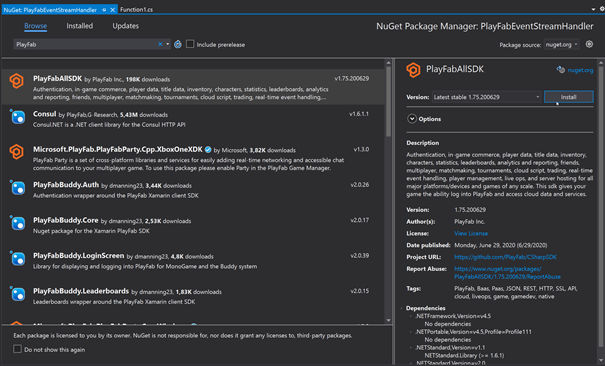Select the PlayFabBuddy.Auth package title
Viewport: 605px width, 366px height.
66,185
